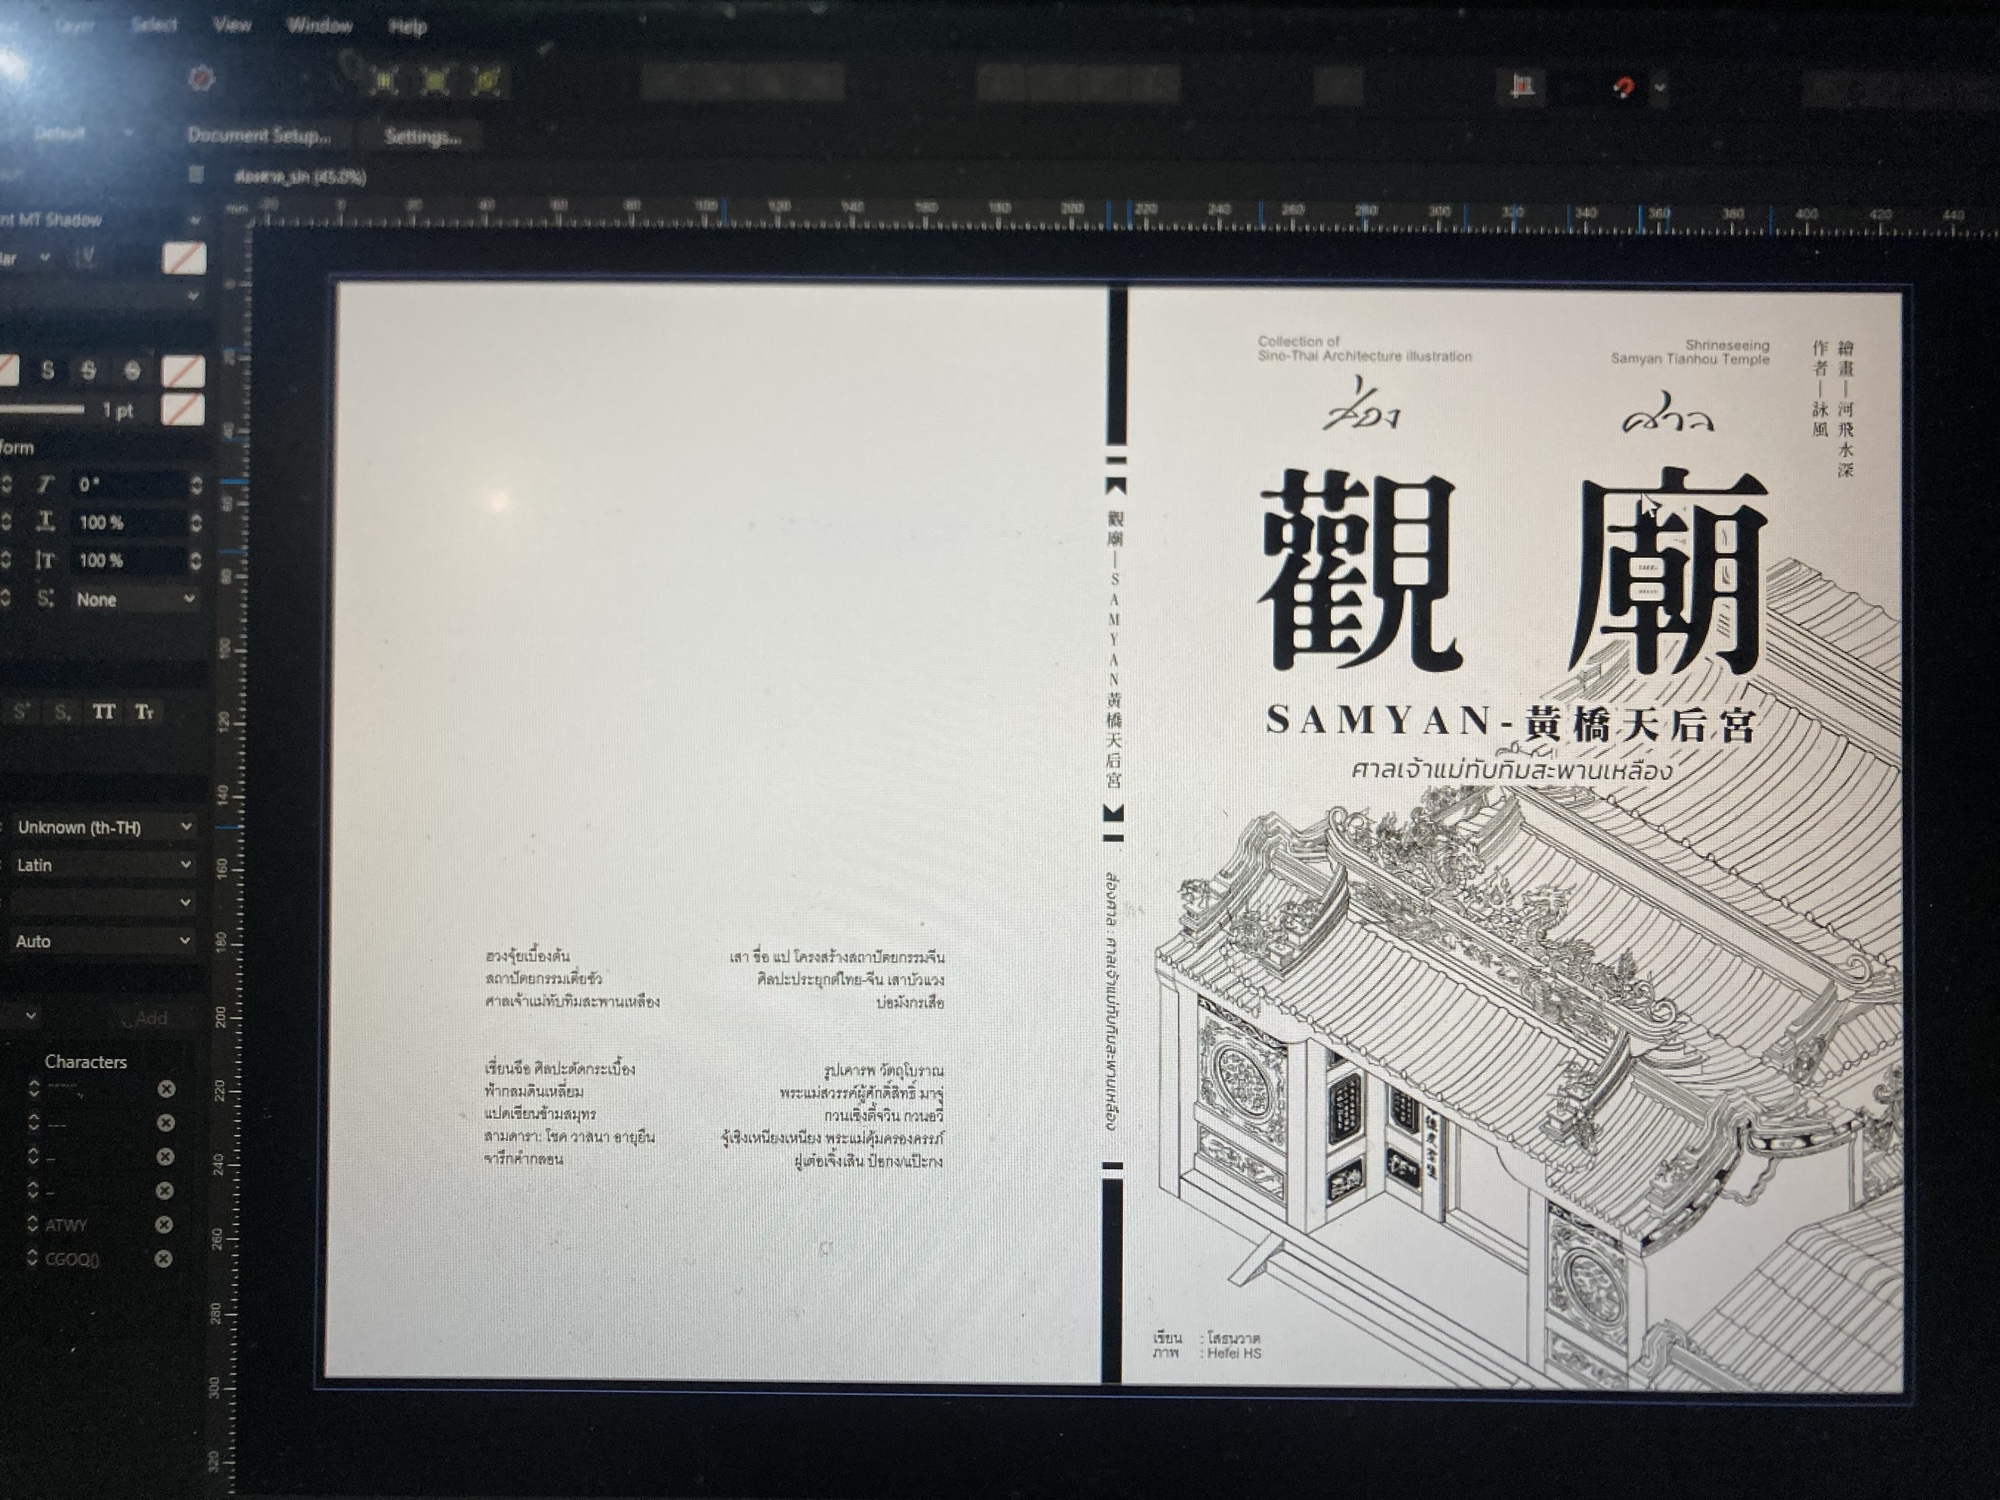Click the red snapping magnet icon
This screenshot has width=2000, height=1500.
(1622, 88)
